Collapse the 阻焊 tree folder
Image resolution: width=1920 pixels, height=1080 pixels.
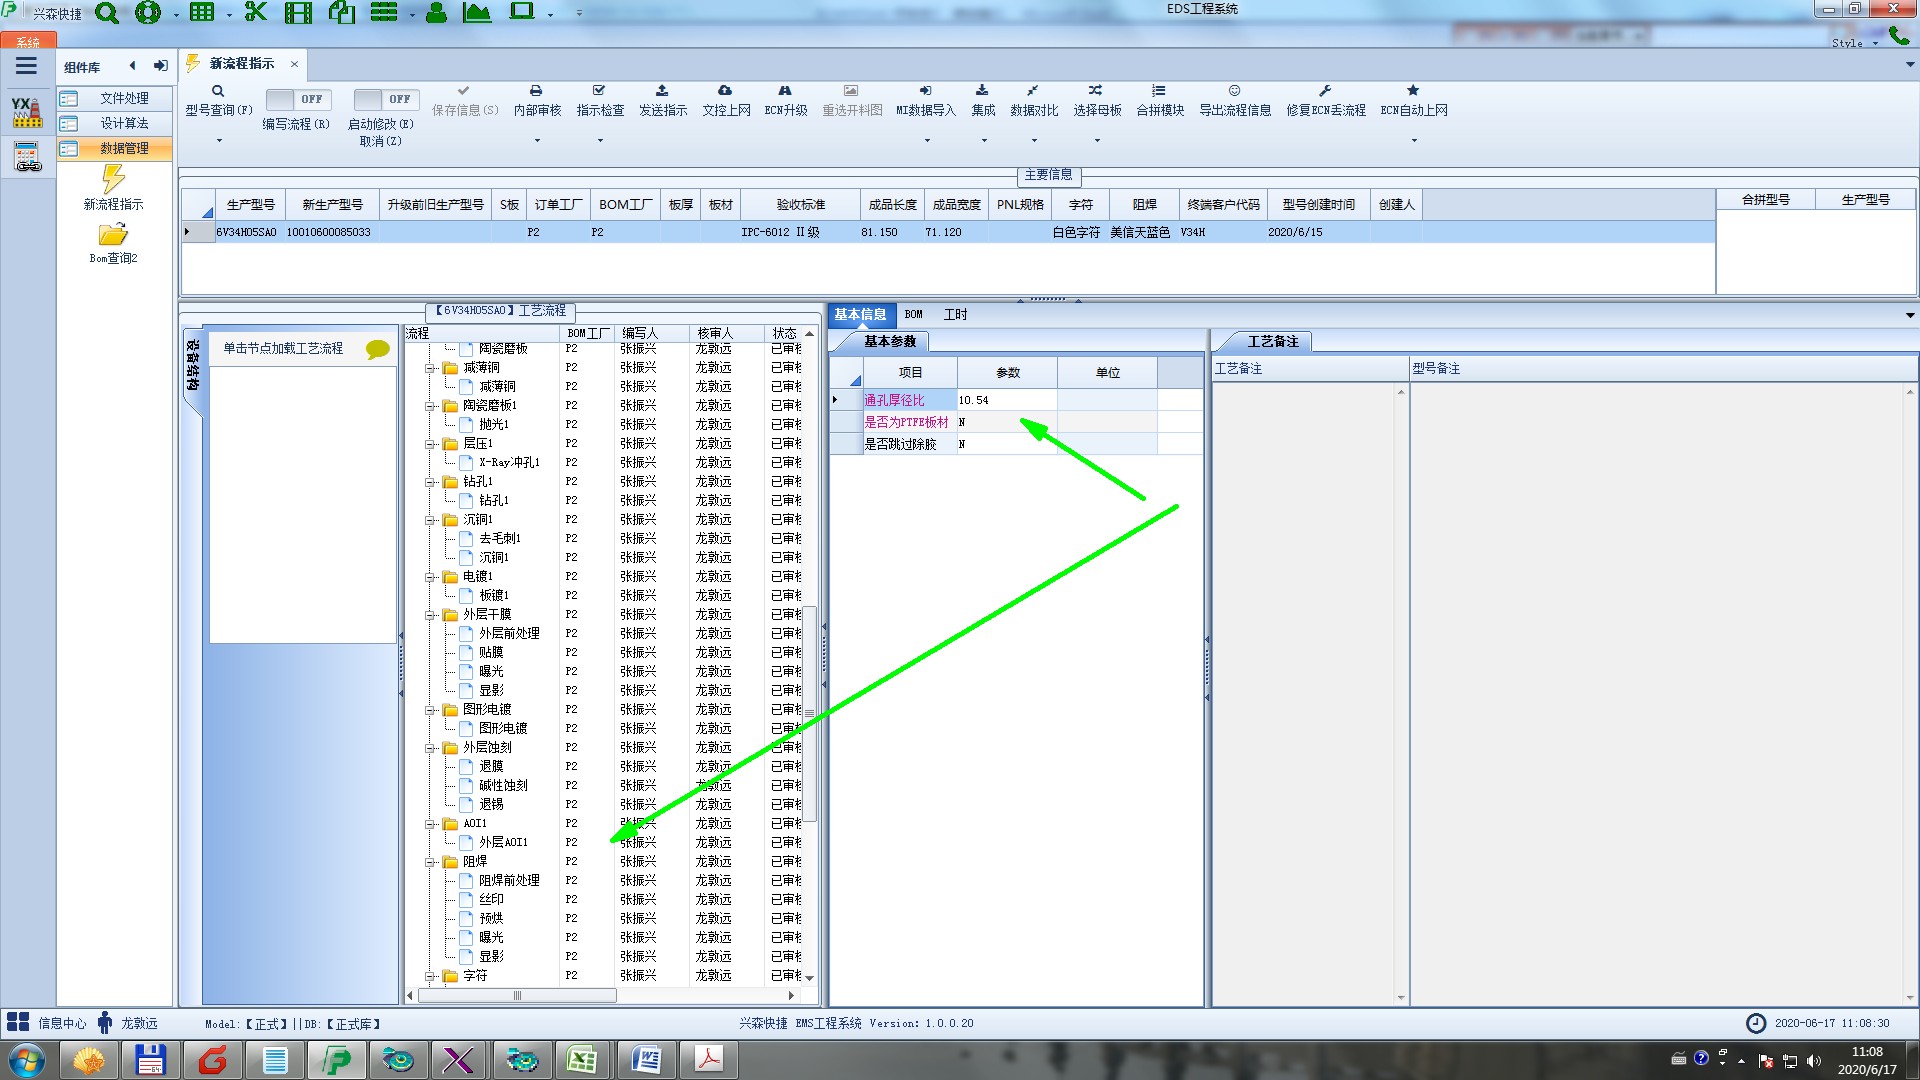click(430, 862)
